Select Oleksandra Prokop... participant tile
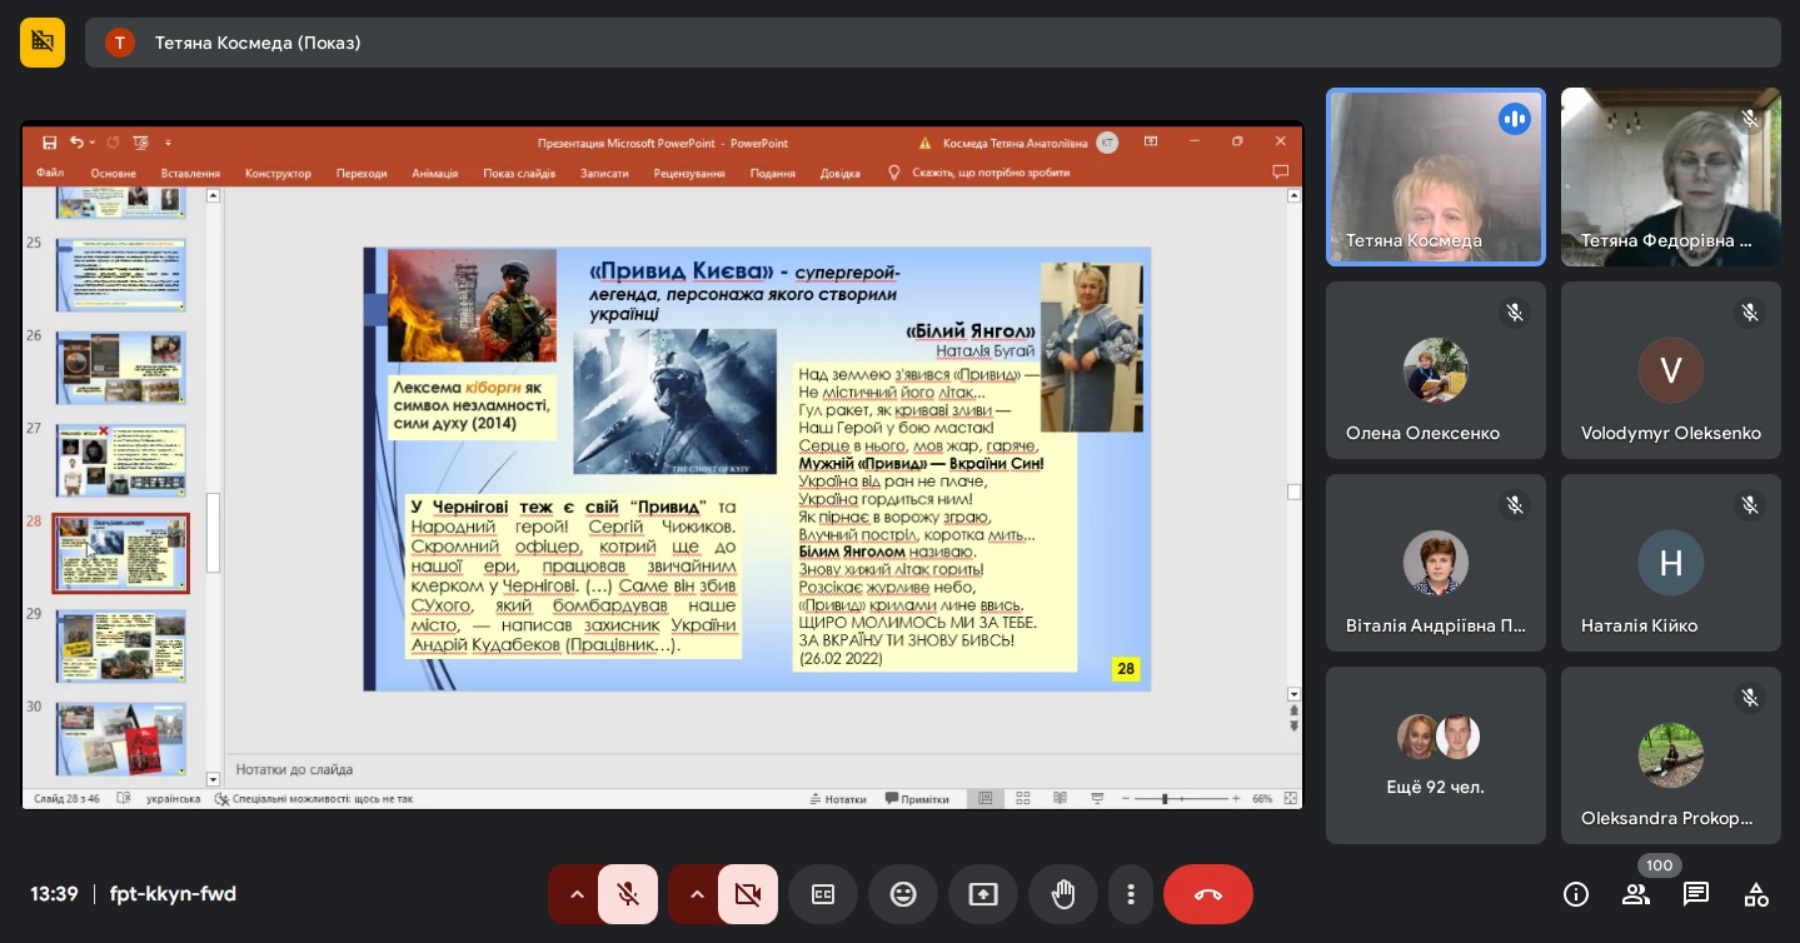The image size is (1800, 943). tap(1671, 756)
